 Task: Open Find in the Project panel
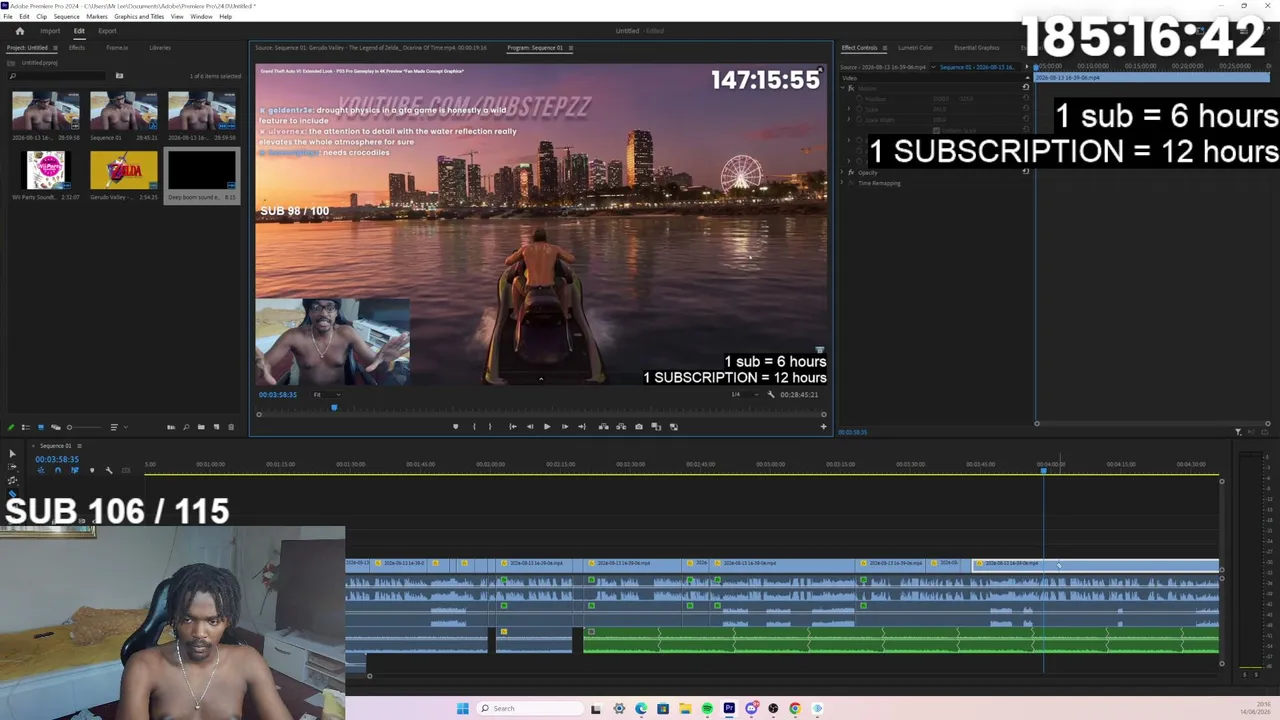point(186,427)
